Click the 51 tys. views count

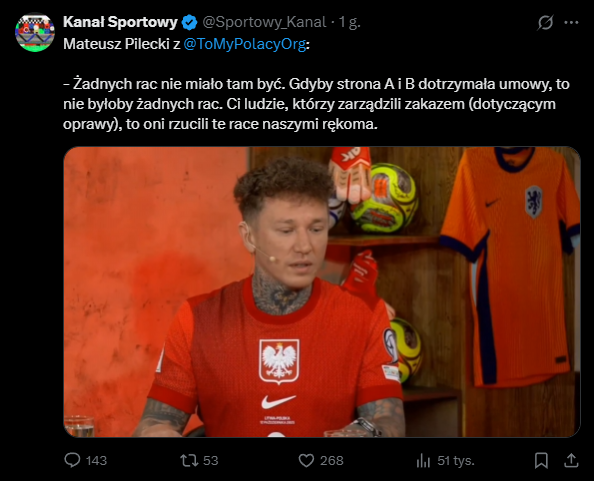[456, 461]
